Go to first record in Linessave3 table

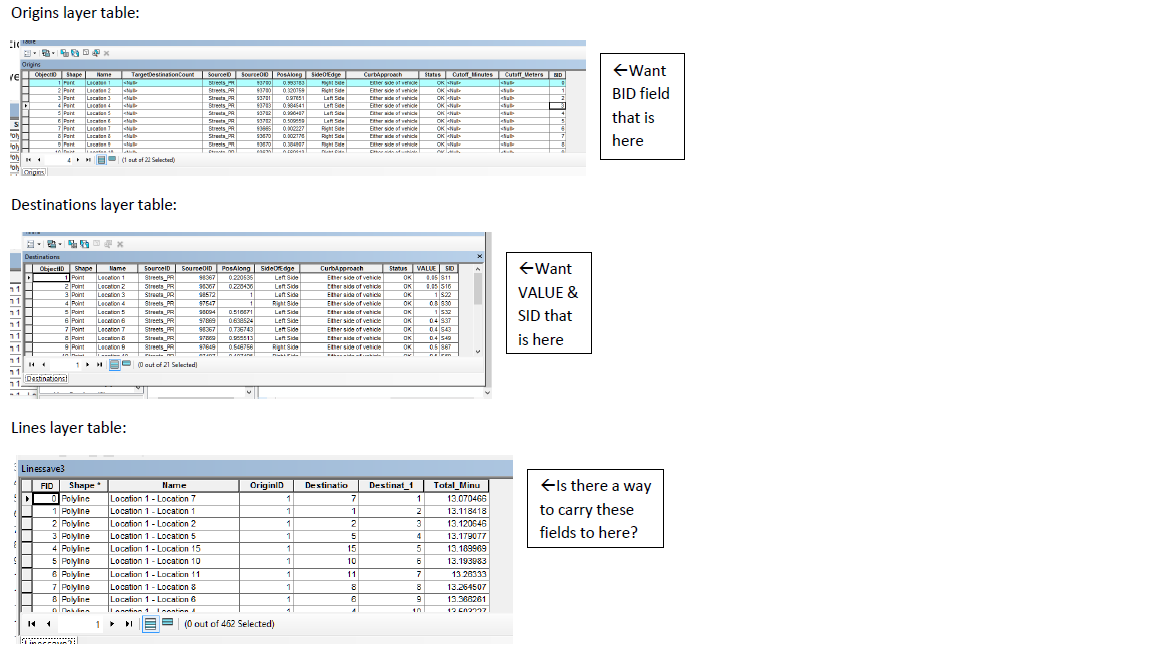32,624
